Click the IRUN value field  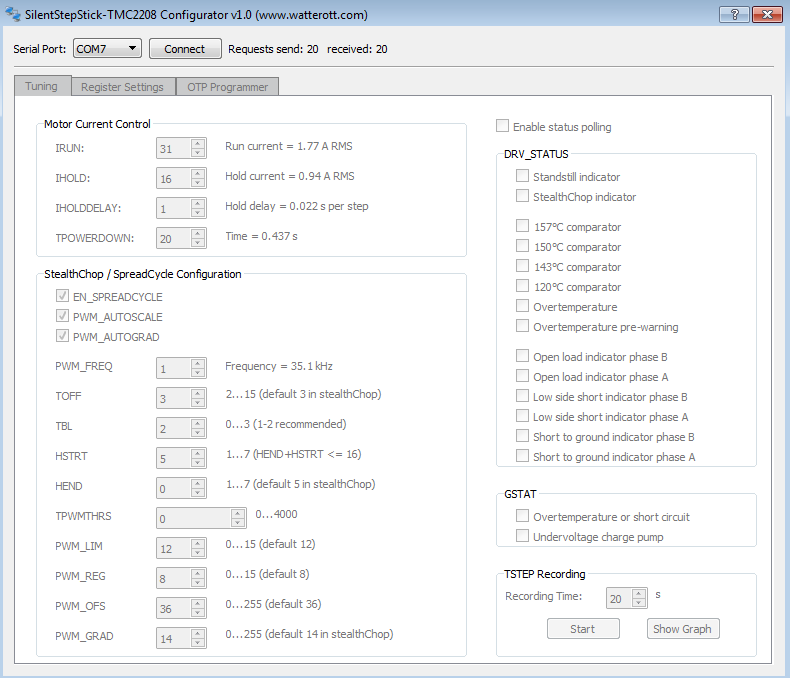point(173,149)
